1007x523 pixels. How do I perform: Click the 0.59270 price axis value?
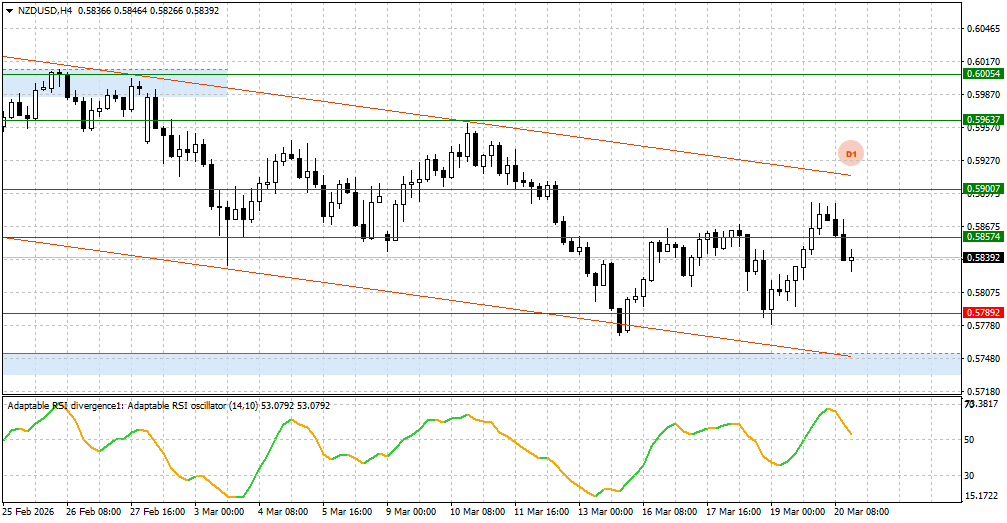coord(983,161)
